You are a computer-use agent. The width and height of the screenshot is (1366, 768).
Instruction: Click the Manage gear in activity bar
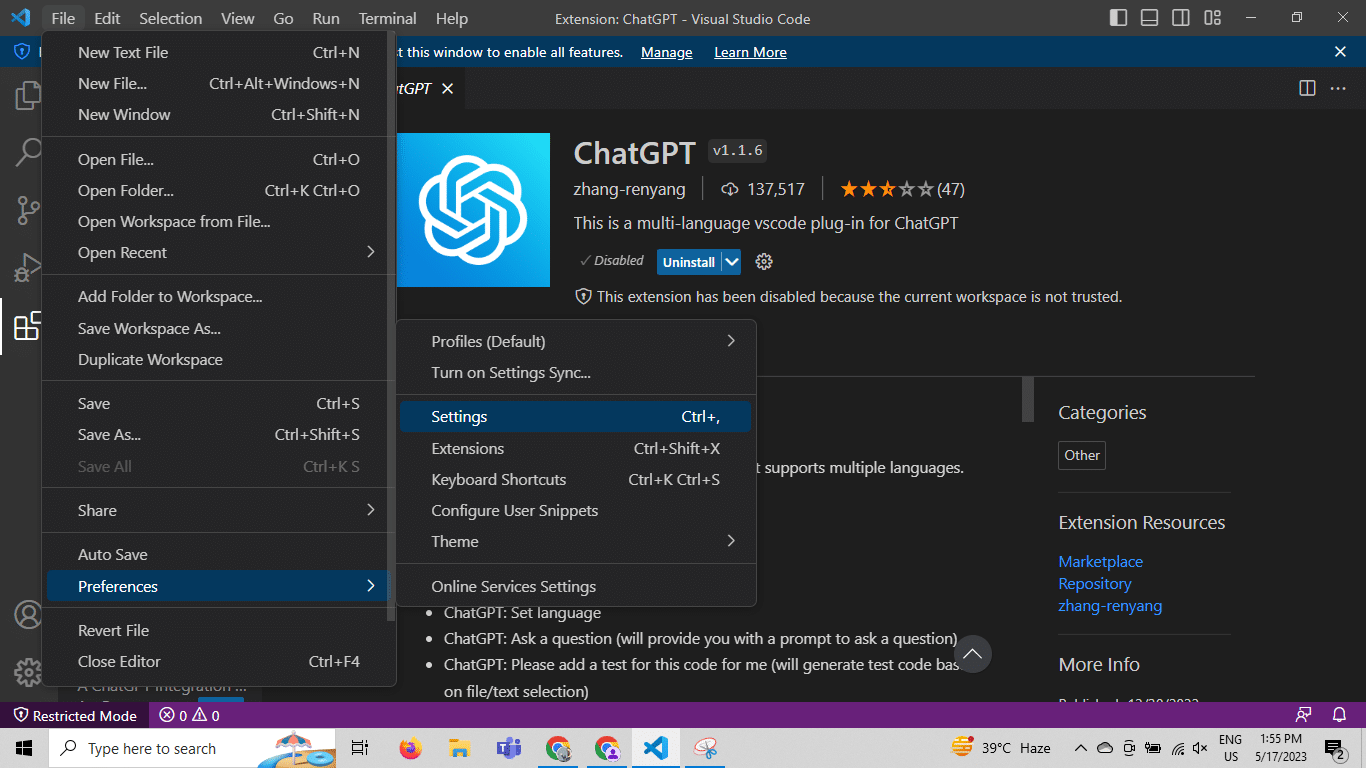click(x=27, y=671)
